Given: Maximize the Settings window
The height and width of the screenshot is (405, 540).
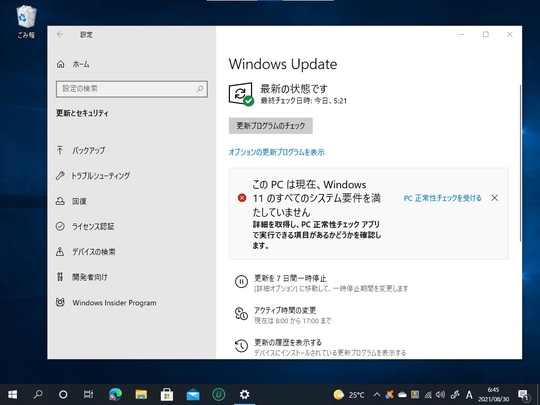Looking at the screenshot, I should [x=486, y=34].
